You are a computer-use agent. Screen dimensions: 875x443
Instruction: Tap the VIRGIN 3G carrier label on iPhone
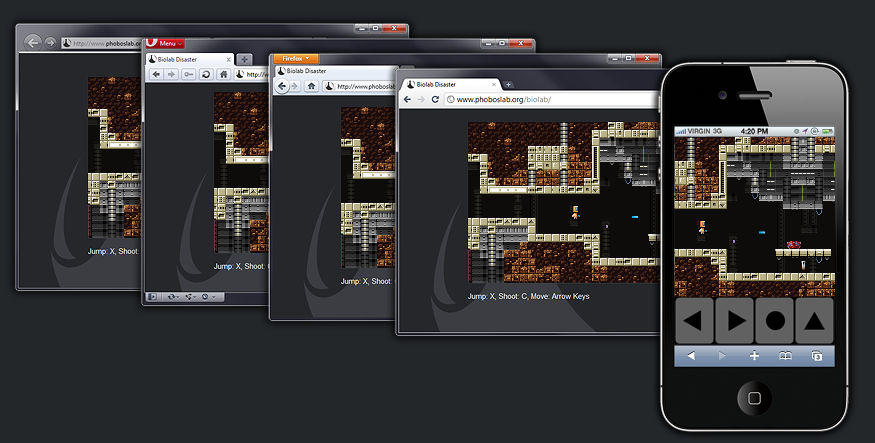click(x=705, y=131)
